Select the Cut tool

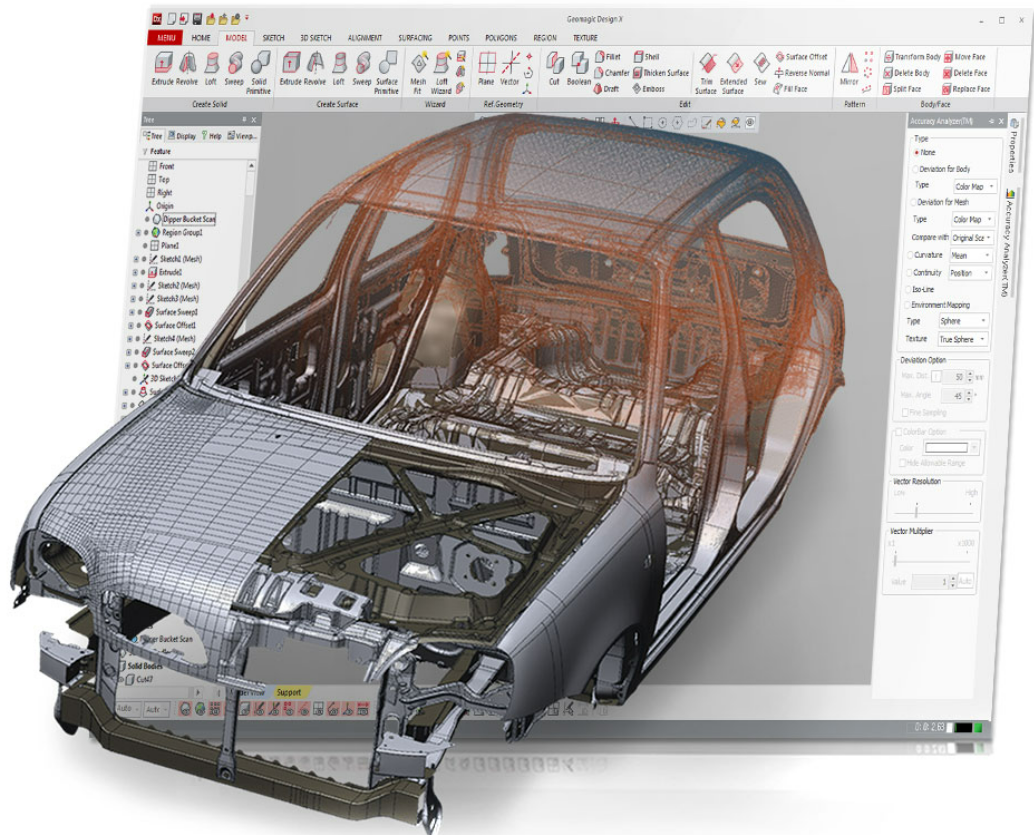click(554, 69)
